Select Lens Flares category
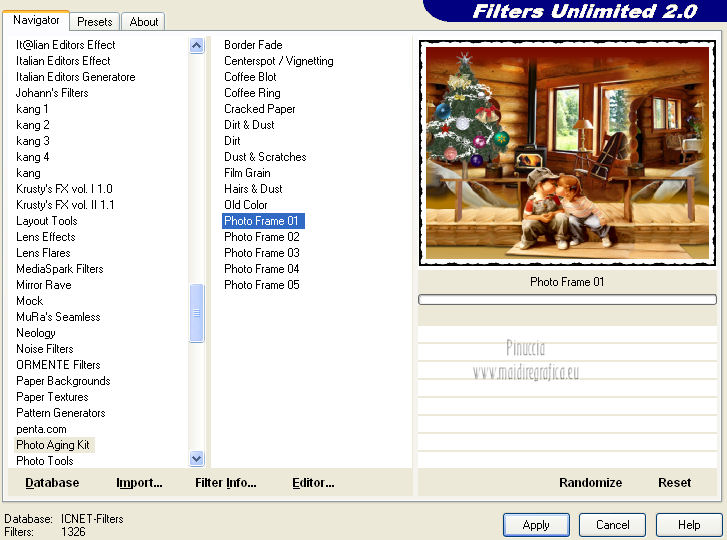727x540 pixels. point(43,253)
